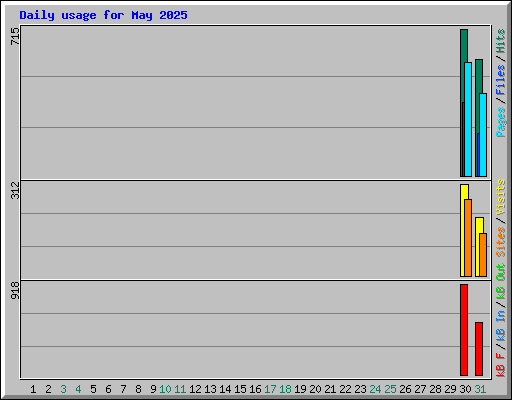Click the 312 visits axis label
Image resolution: width=512 pixels, height=400 pixels.
click(x=15, y=190)
